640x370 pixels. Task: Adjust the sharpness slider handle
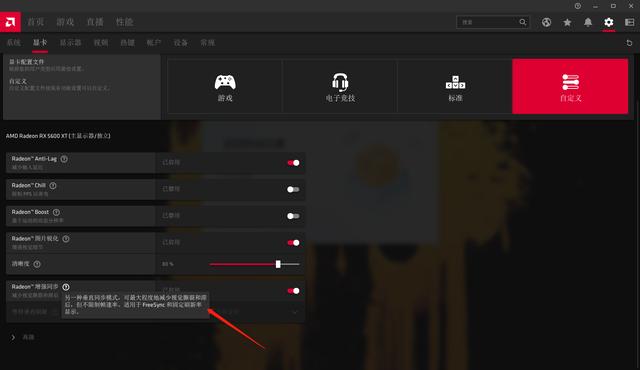[x=278, y=264]
